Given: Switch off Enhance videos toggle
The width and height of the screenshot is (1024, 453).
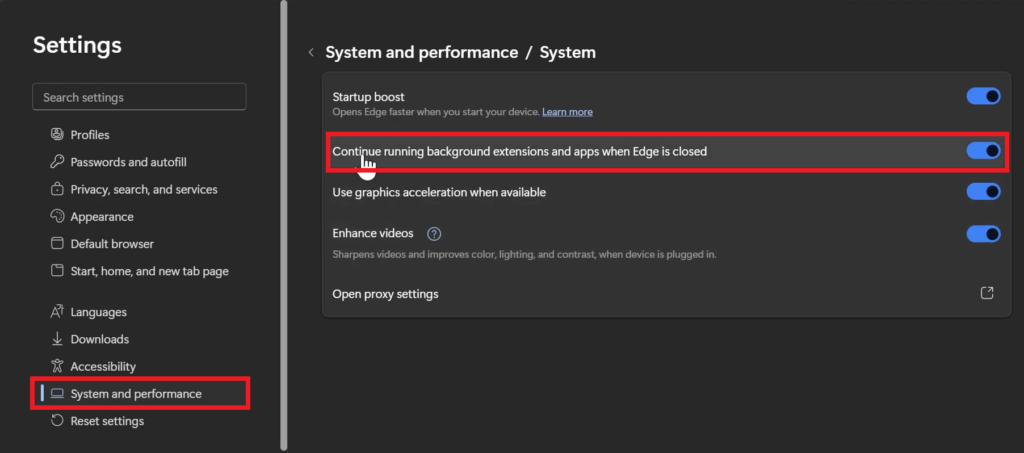Looking at the screenshot, I should click(983, 234).
